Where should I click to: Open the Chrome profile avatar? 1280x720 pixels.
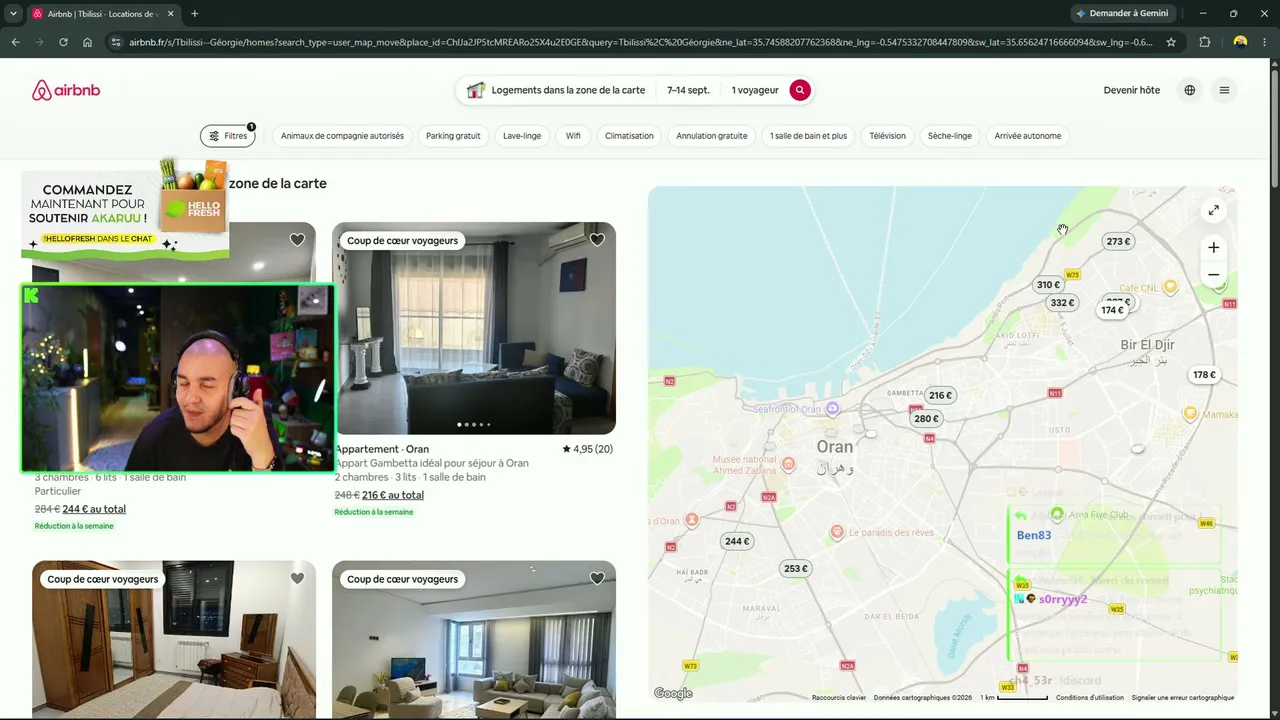tap(1240, 42)
